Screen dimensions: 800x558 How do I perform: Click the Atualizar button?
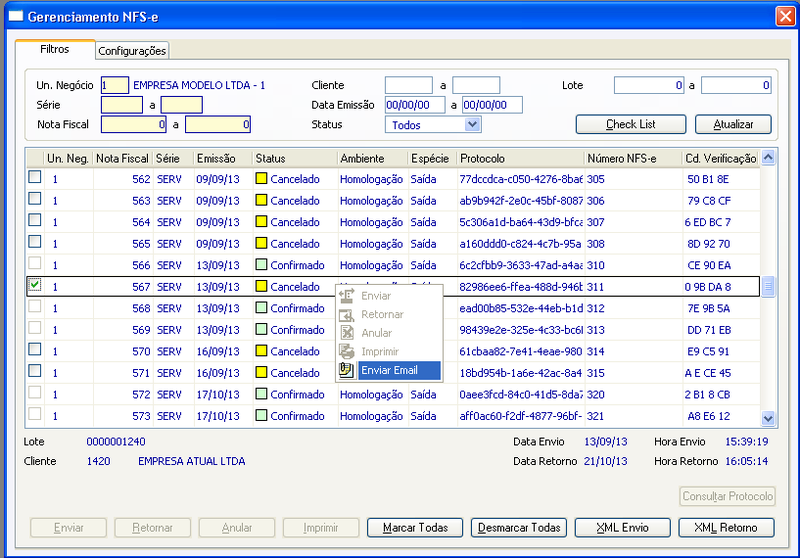(733, 124)
